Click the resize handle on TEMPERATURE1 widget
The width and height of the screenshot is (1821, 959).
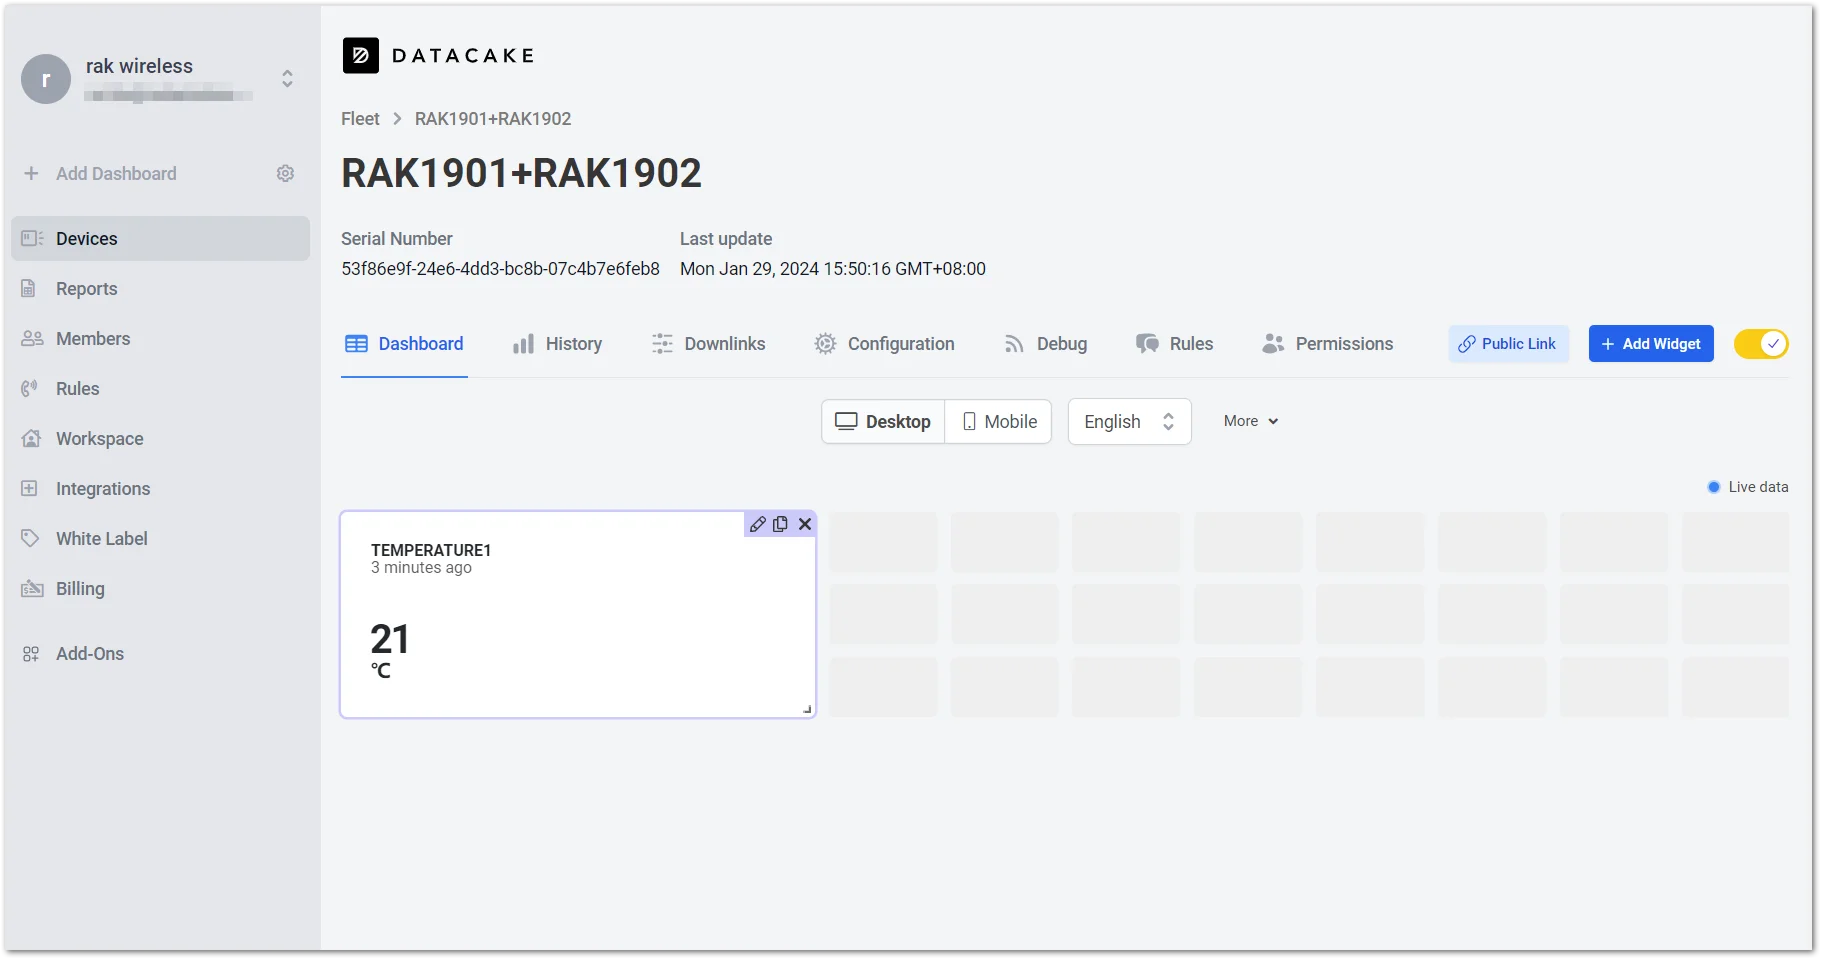click(x=807, y=709)
